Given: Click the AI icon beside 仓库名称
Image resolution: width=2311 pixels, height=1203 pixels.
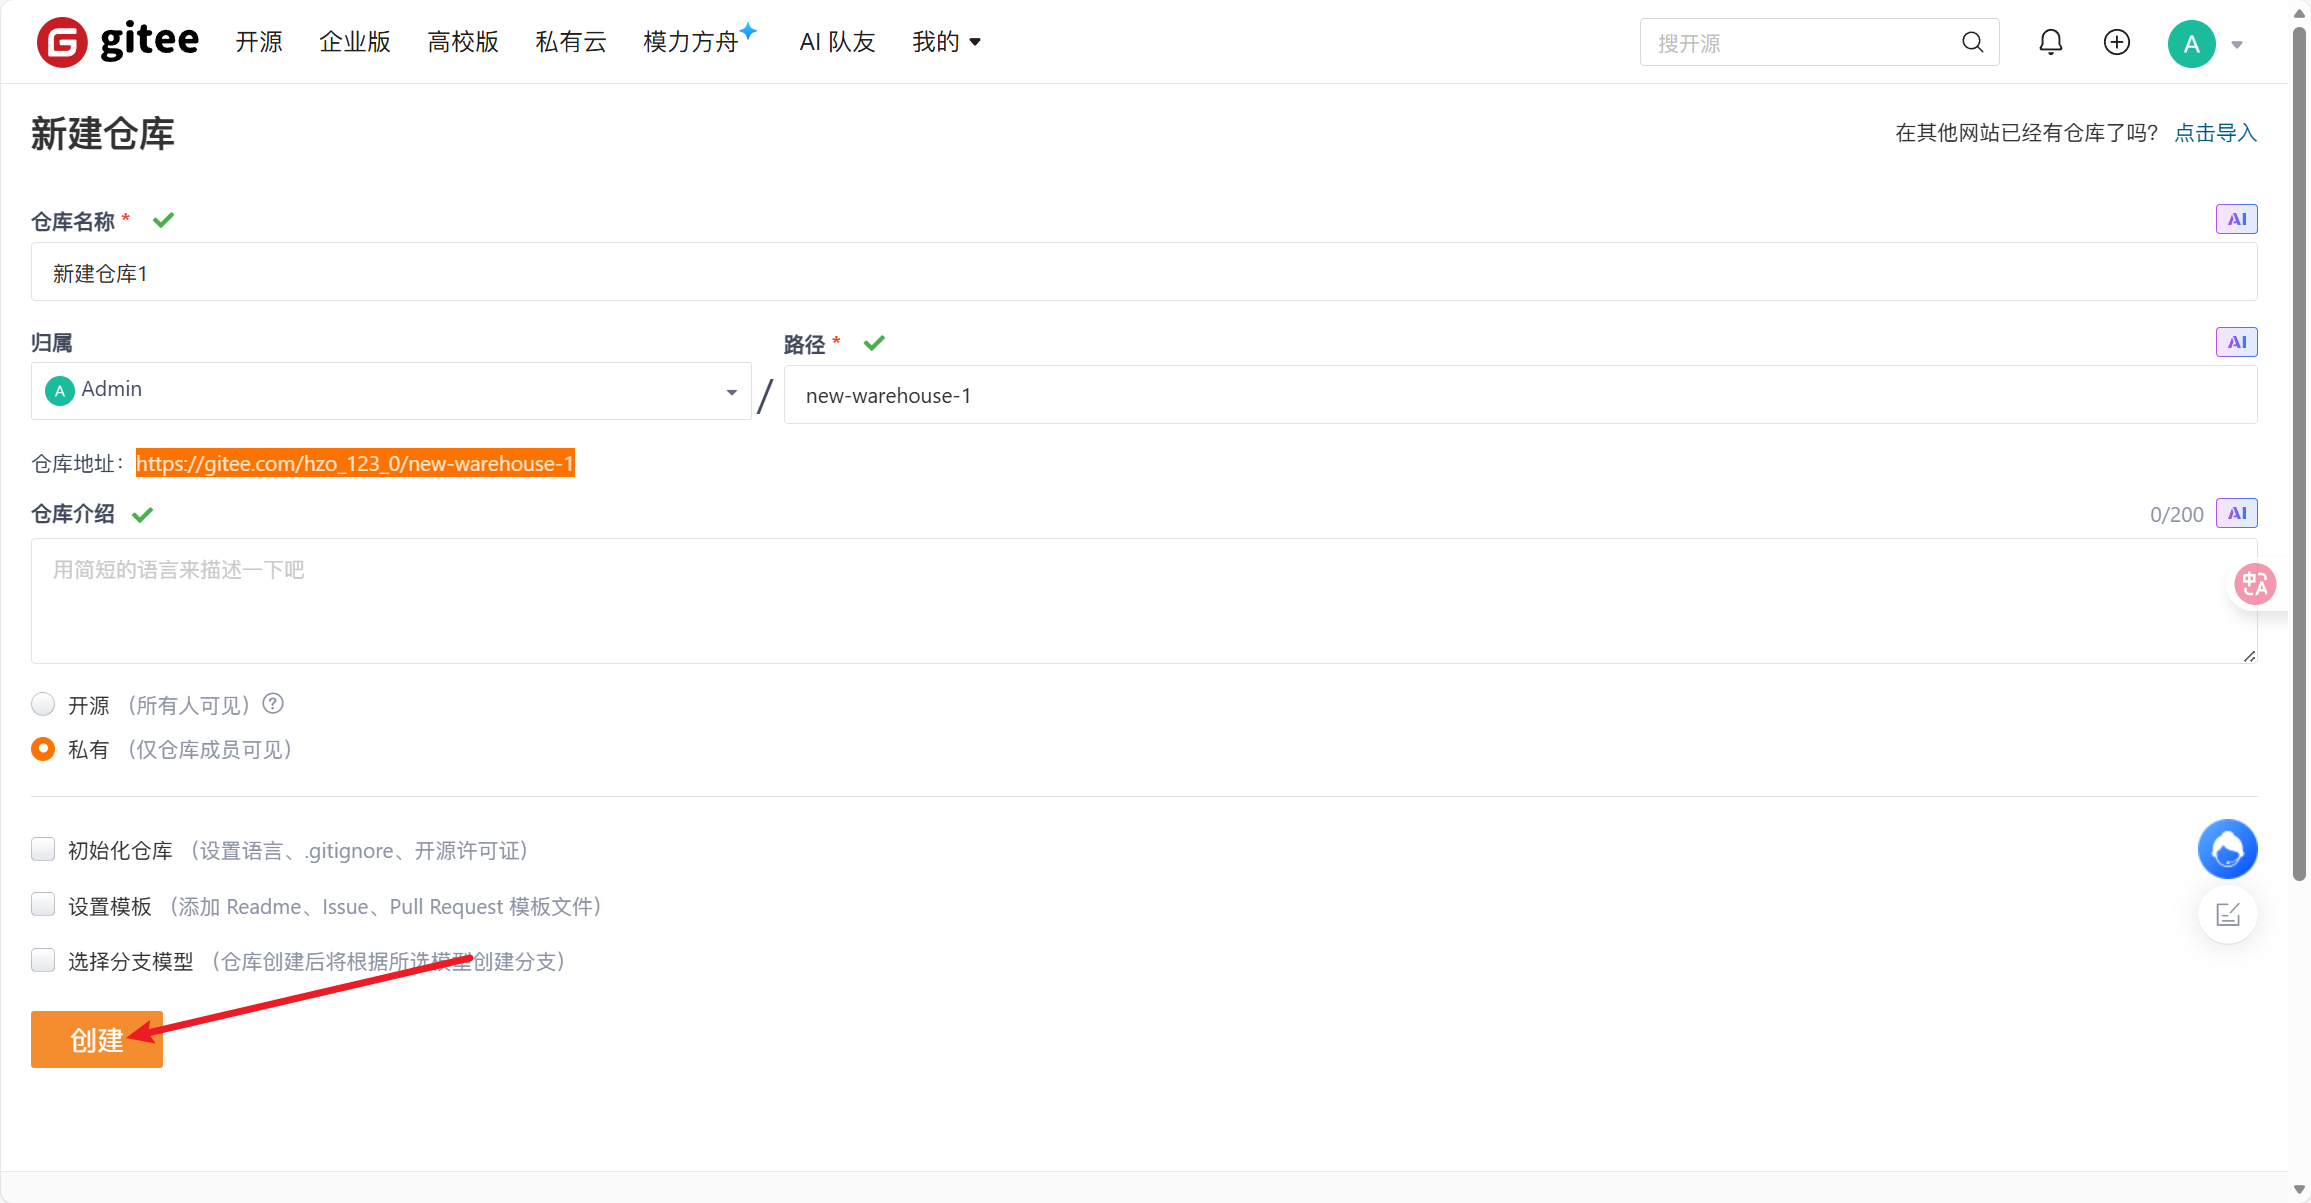Looking at the screenshot, I should point(2237,218).
